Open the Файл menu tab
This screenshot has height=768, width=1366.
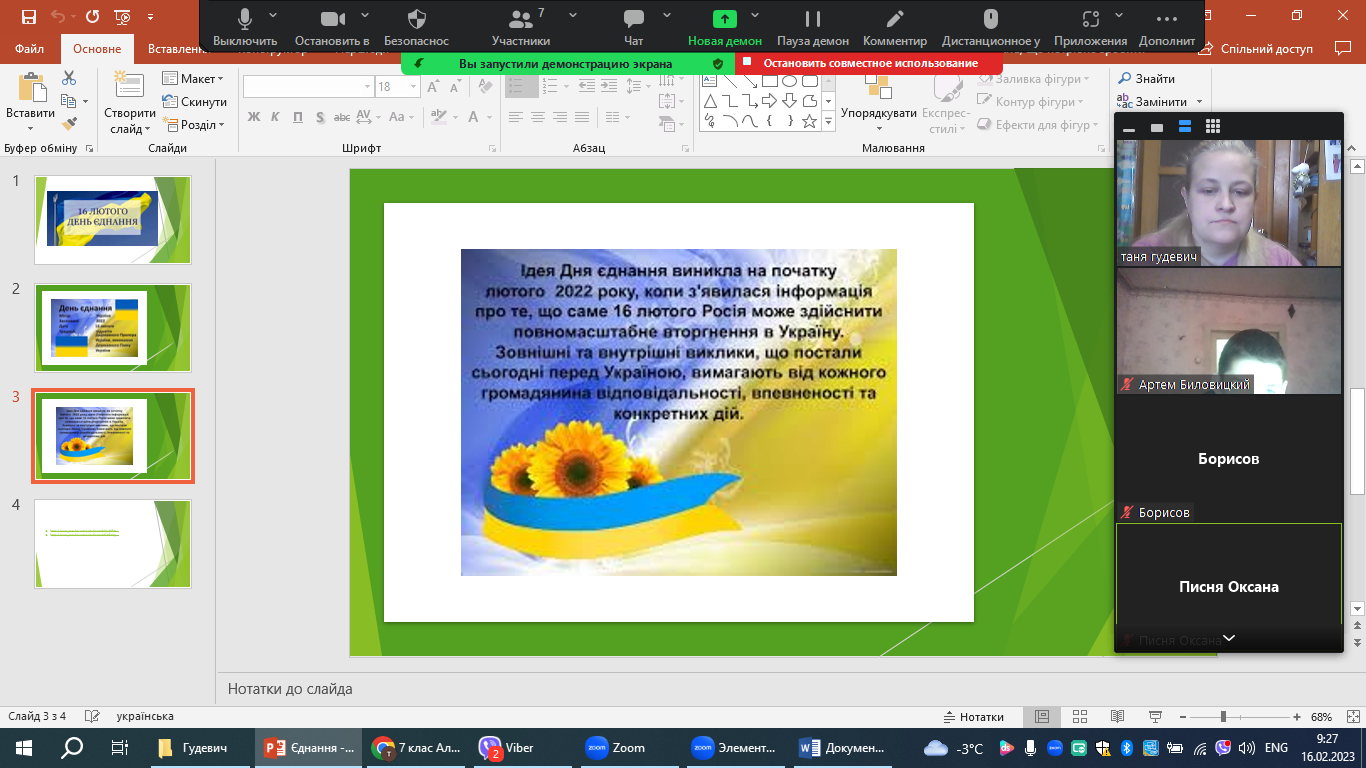[x=30, y=49]
